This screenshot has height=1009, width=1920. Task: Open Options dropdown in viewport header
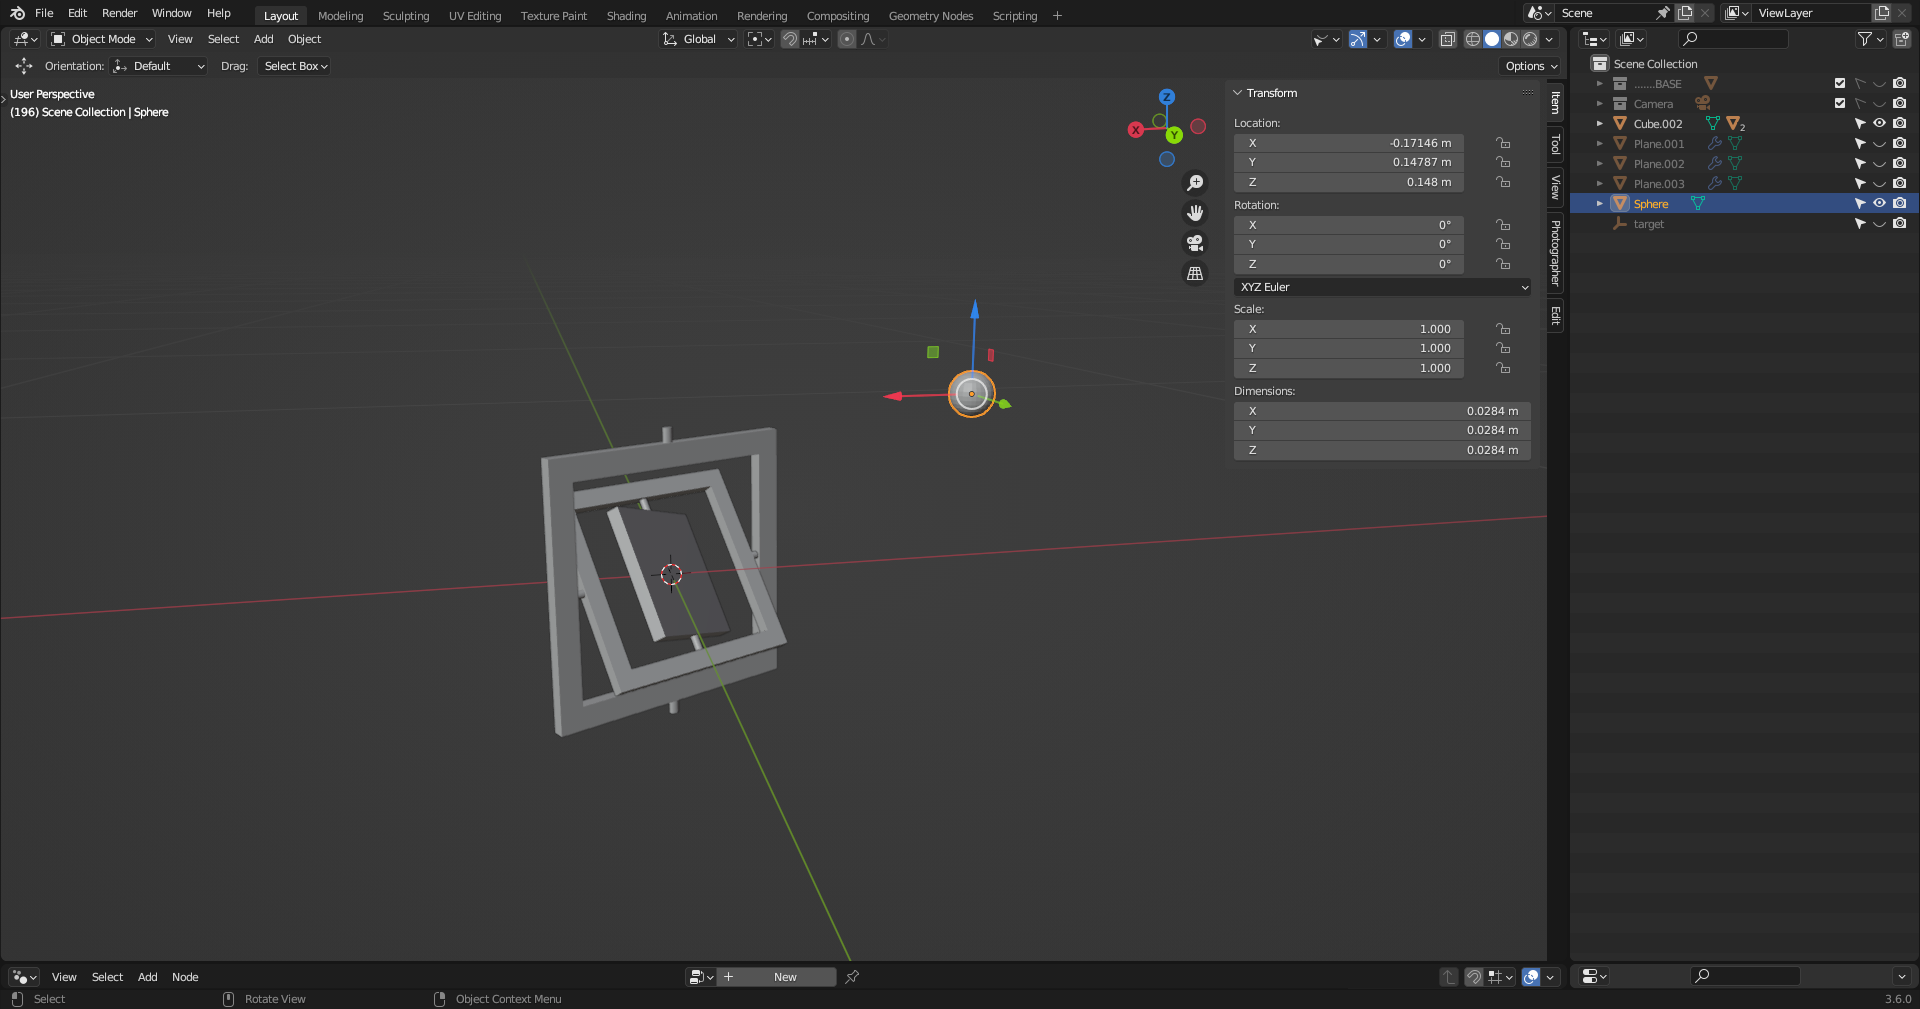1531,66
